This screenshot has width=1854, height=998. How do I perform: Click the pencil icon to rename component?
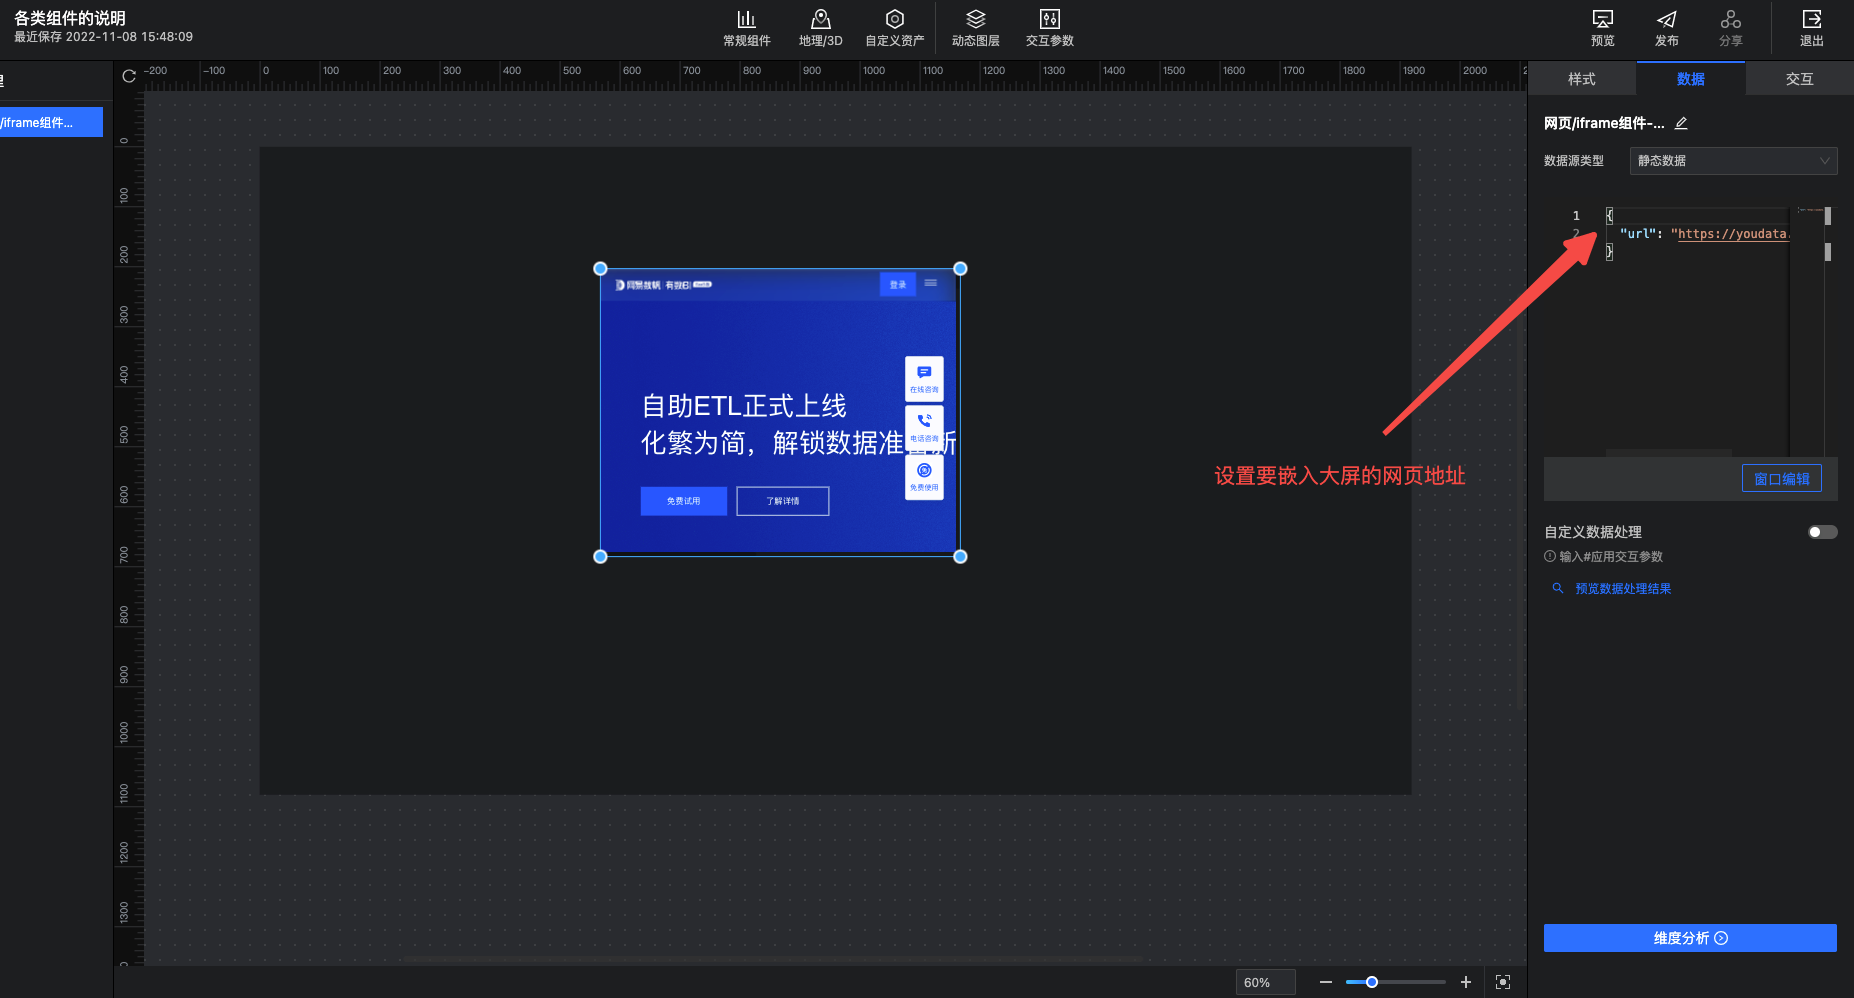tap(1681, 124)
